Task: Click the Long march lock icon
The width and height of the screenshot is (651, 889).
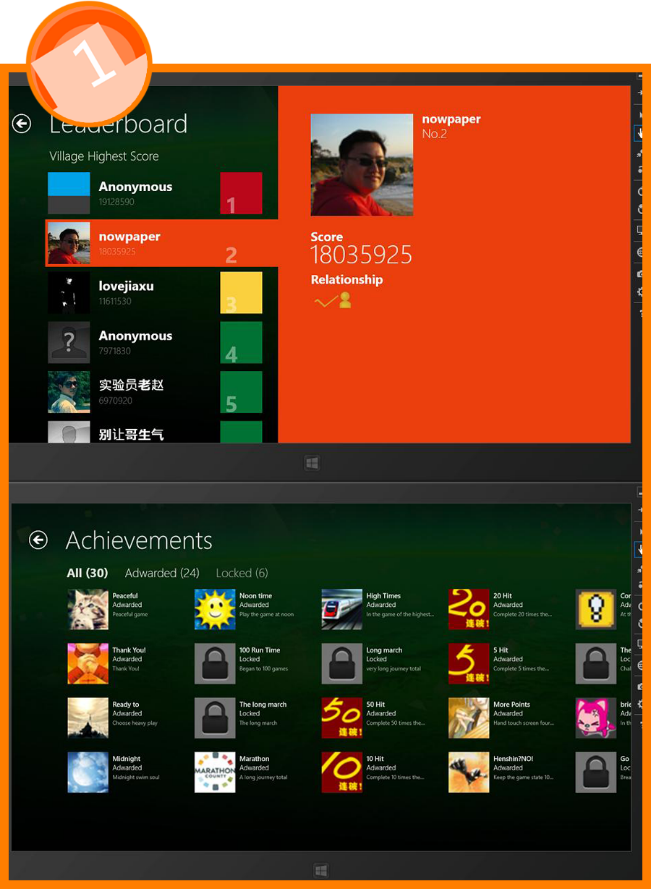Action: coord(342,663)
